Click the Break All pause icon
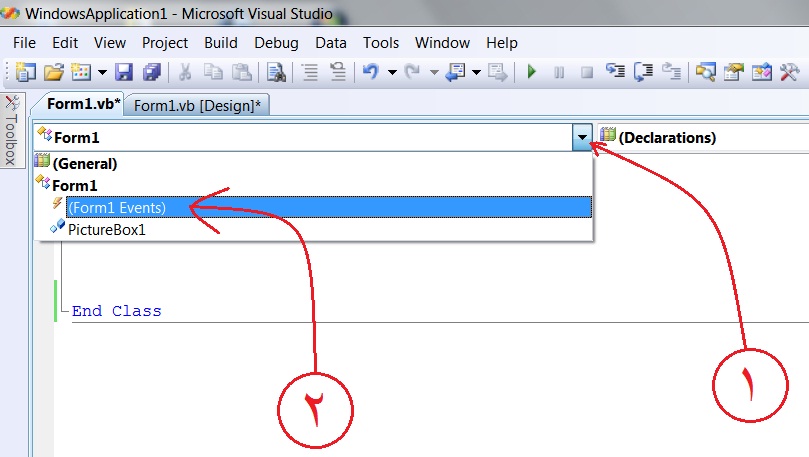Viewport: 809px width, 457px height. point(559,72)
